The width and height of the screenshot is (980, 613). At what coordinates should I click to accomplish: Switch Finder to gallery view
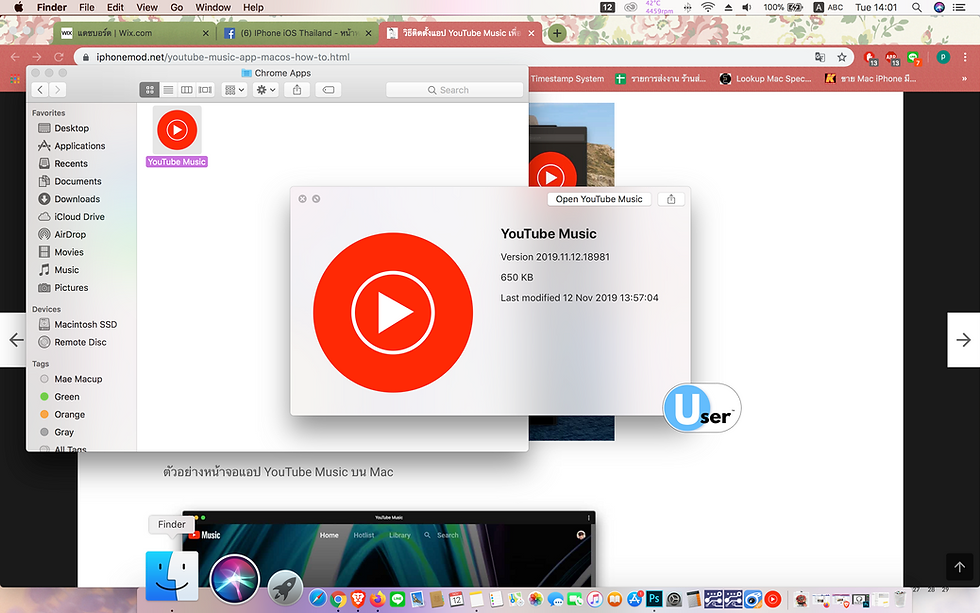(205, 90)
